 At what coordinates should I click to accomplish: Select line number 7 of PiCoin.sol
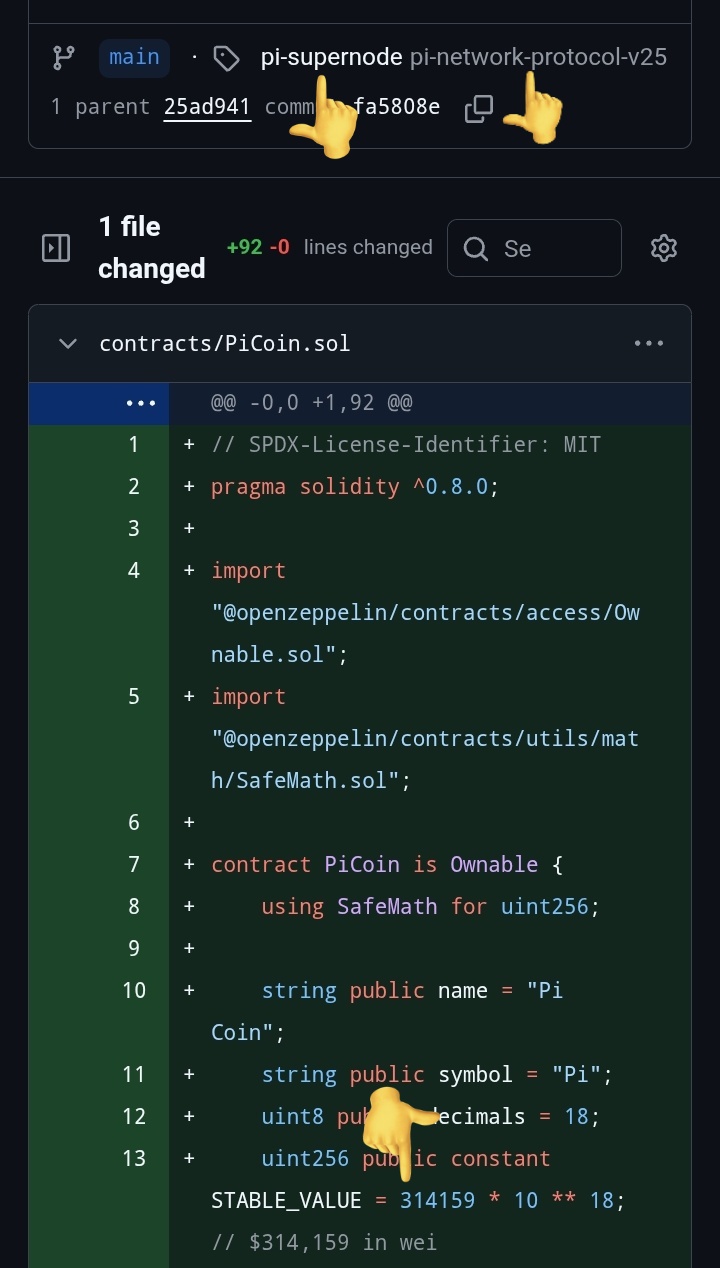click(134, 864)
